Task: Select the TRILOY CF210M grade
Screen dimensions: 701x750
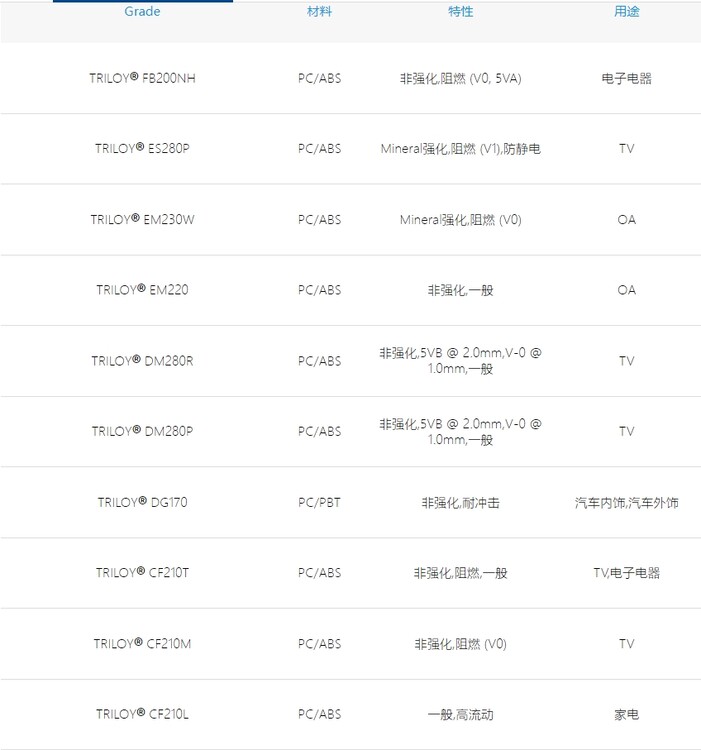Action: coord(142,644)
